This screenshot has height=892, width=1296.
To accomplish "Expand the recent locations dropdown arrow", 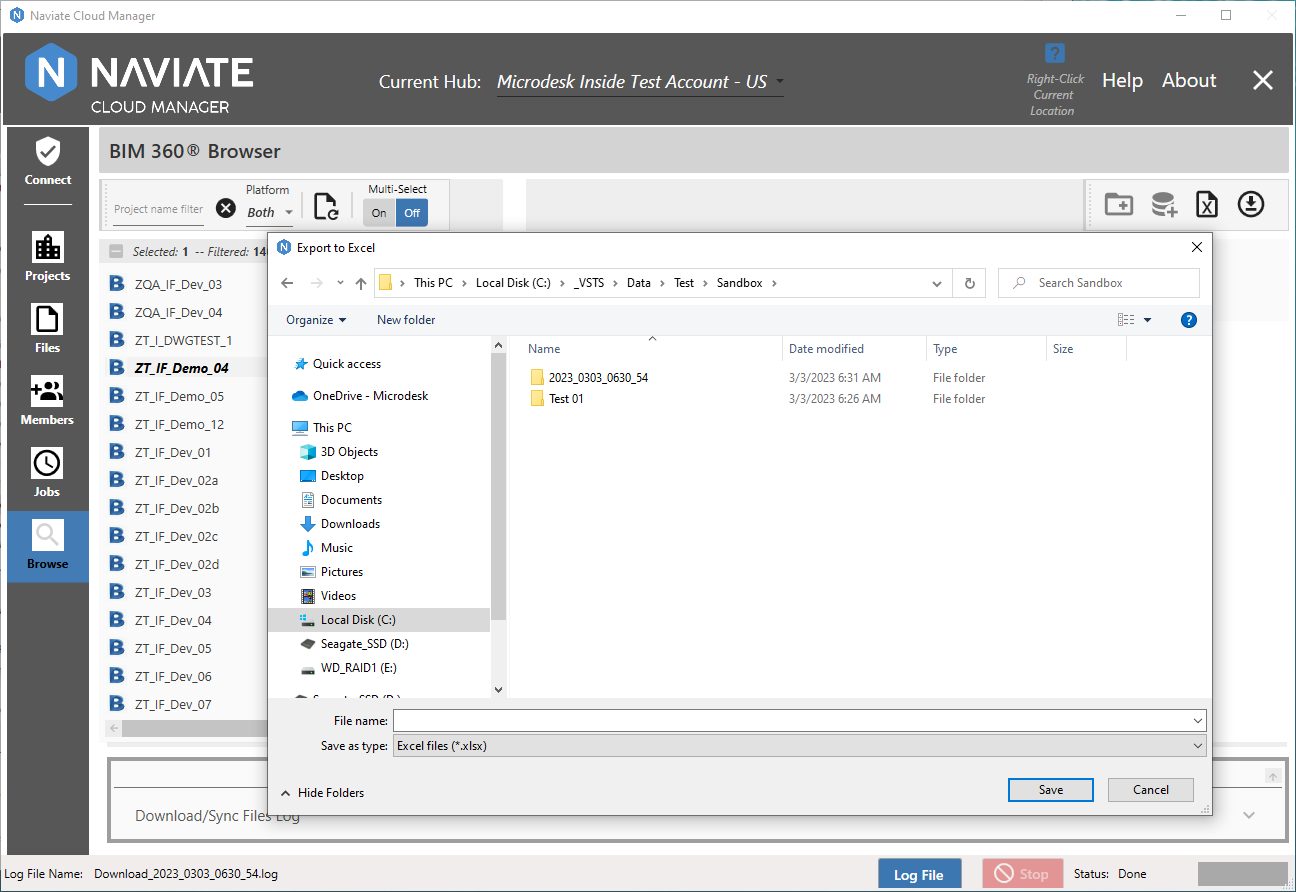I will [341, 283].
